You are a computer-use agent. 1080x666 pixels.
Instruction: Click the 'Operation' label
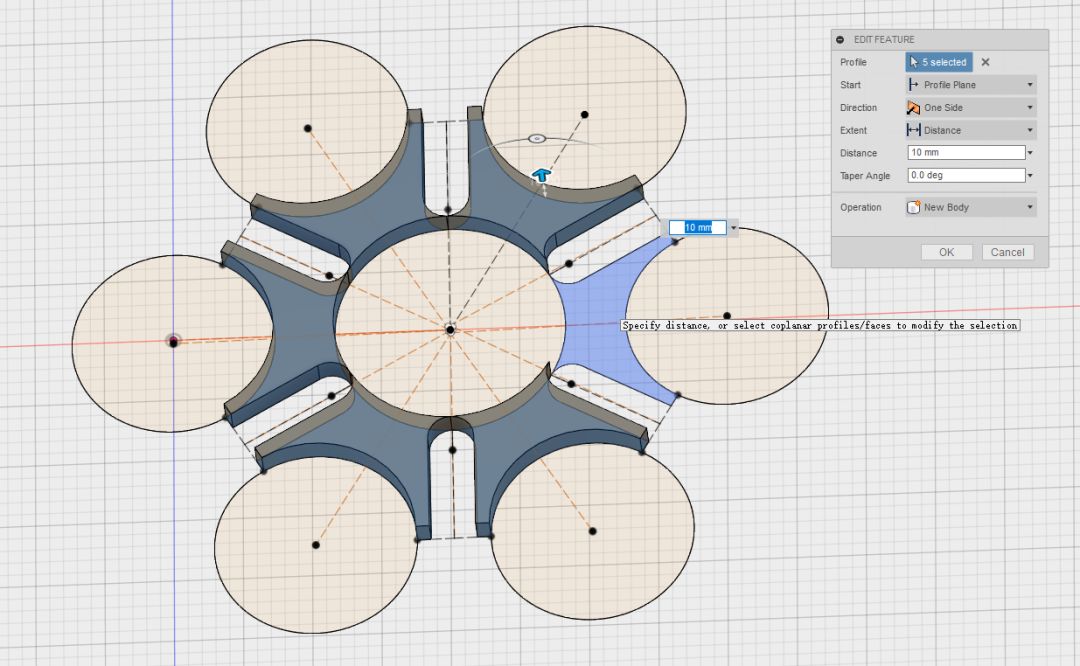coord(860,207)
